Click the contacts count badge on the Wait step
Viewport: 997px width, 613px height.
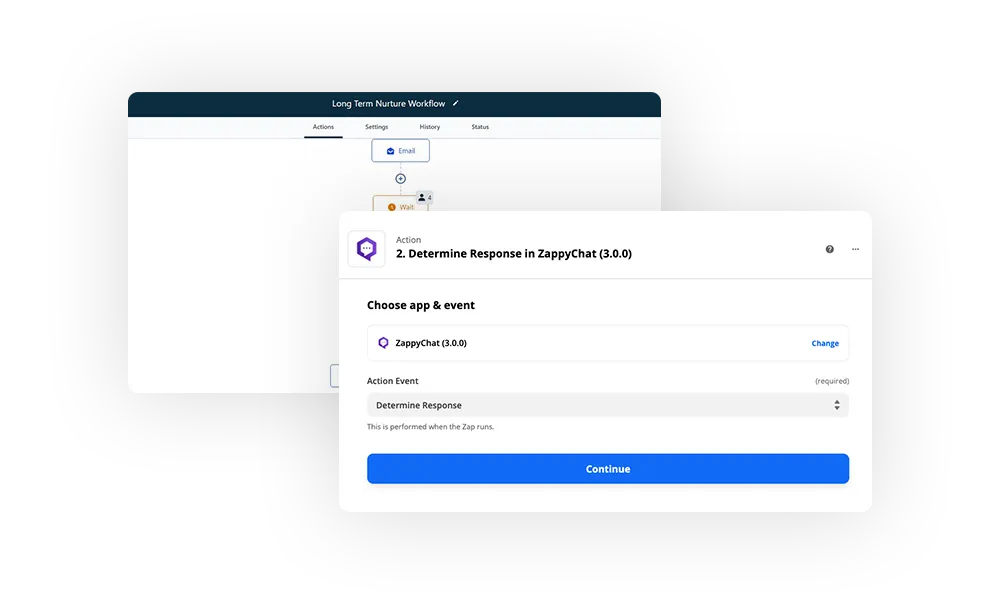click(x=424, y=198)
